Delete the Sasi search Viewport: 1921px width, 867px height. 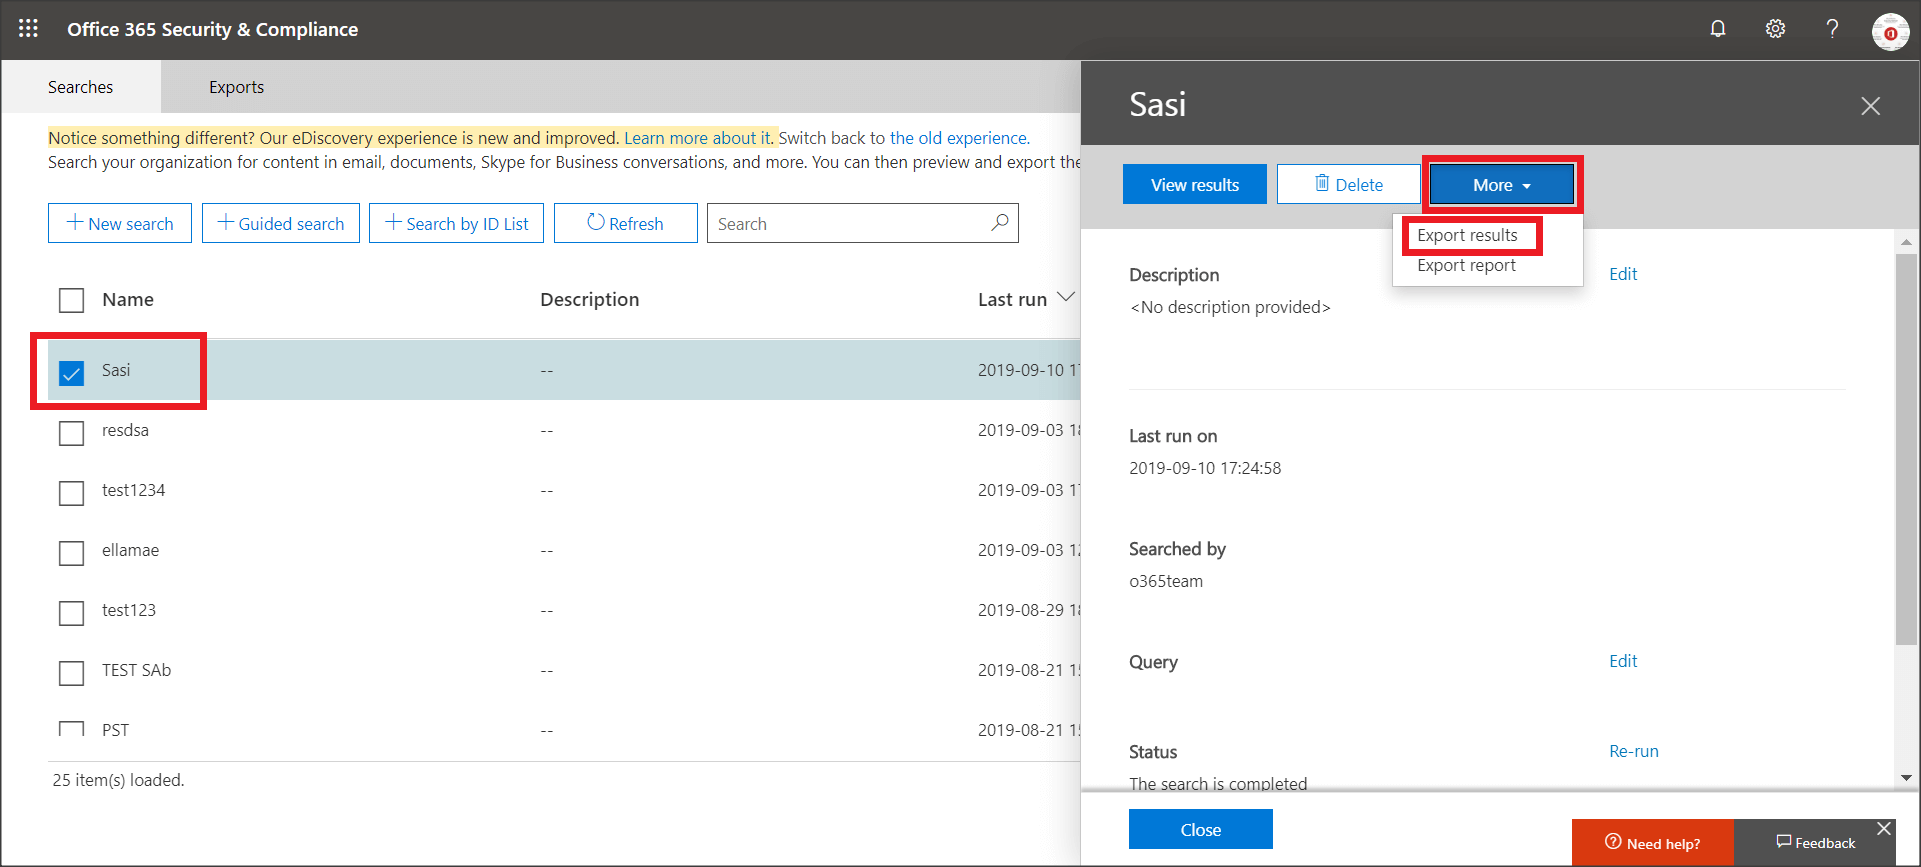pyautogui.click(x=1348, y=185)
